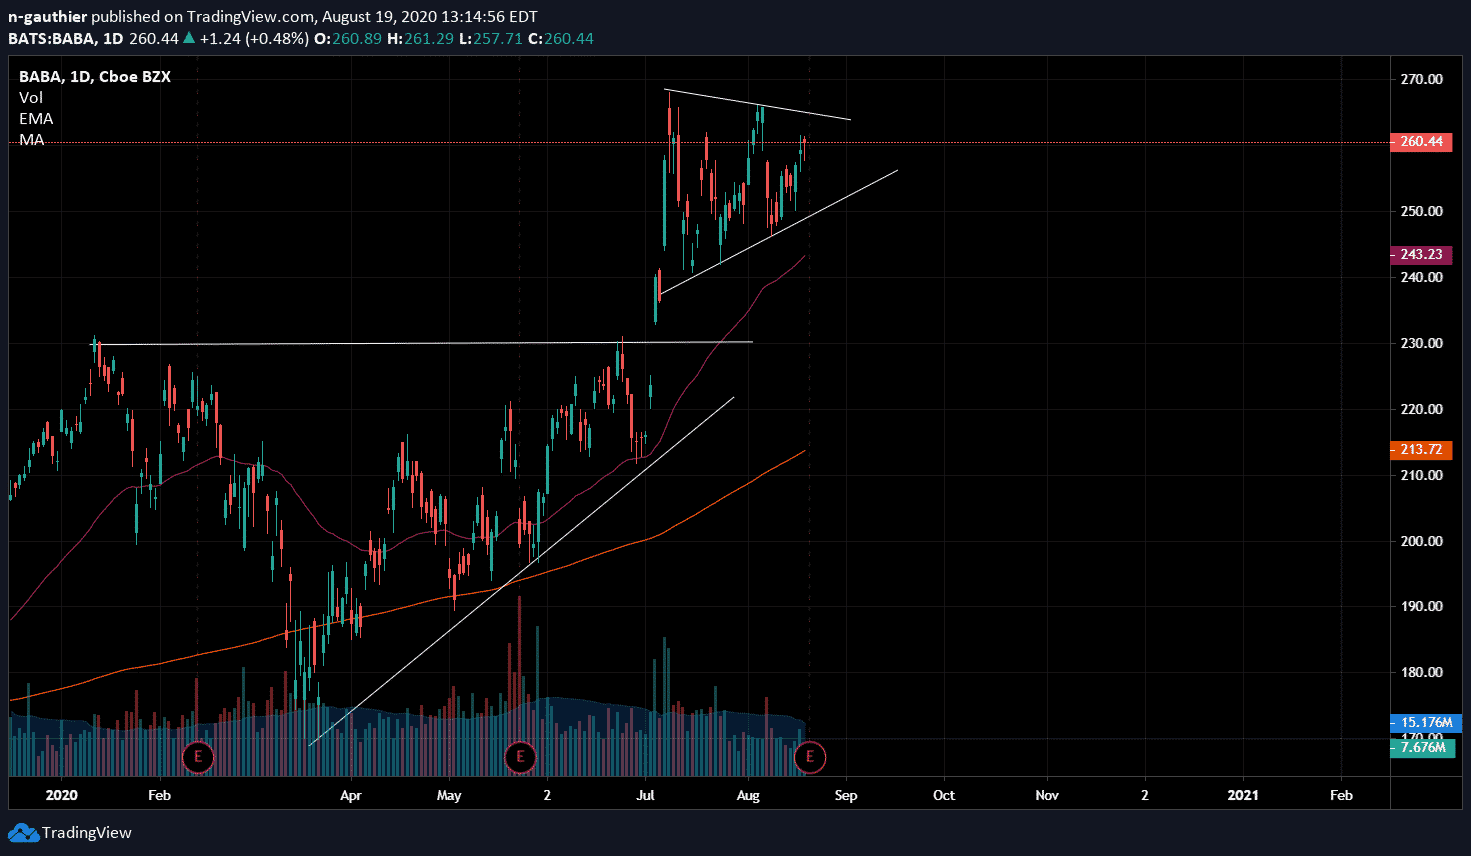Click the 200.00 price axis label
The image size is (1471, 856).
tap(1422, 541)
